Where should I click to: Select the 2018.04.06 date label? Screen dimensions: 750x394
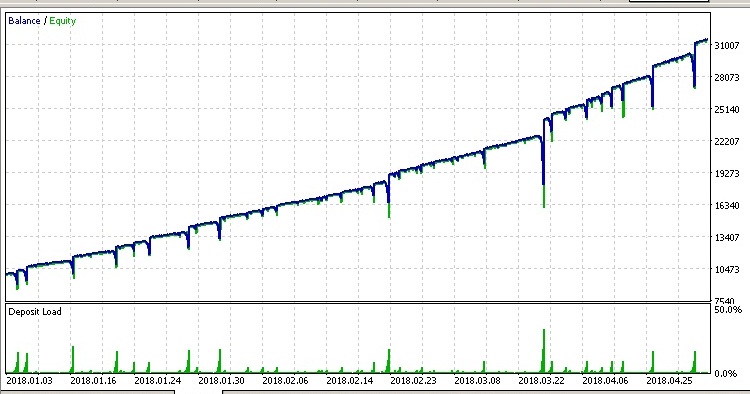tap(606, 381)
